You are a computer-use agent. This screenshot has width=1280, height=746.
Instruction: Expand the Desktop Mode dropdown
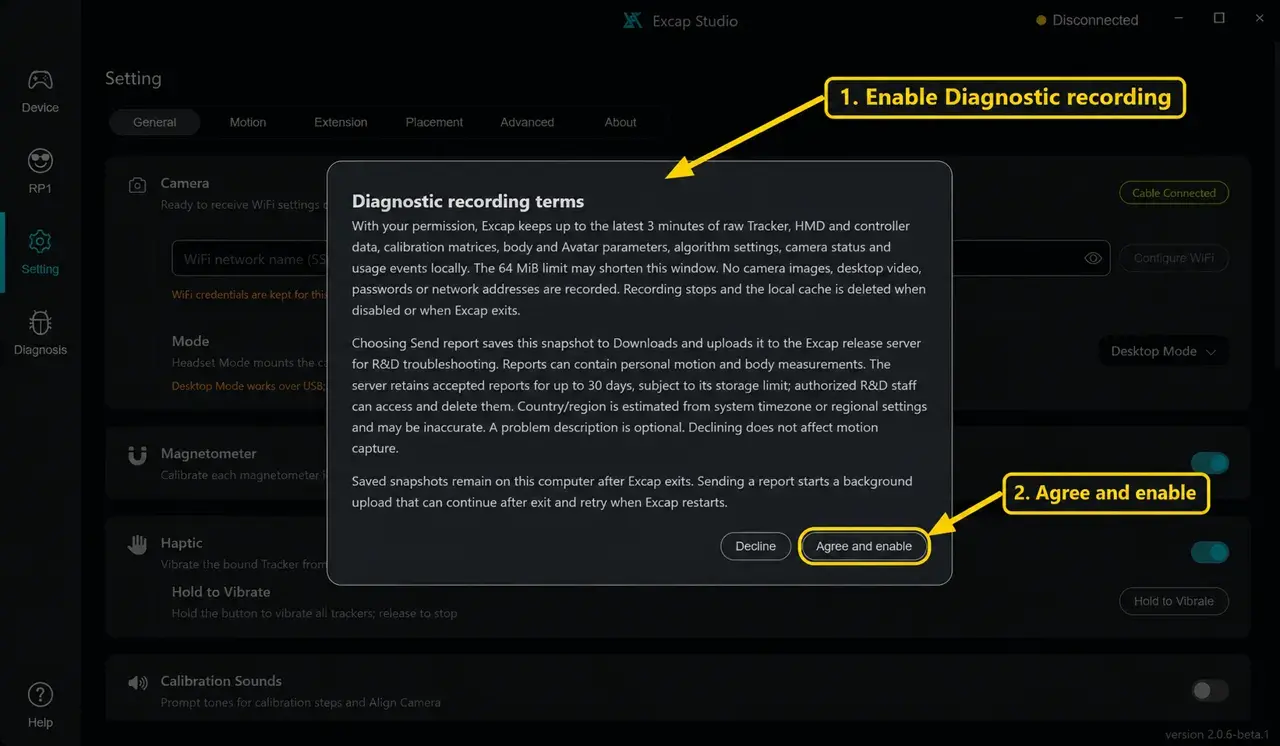pyautogui.click(x=1163, y=351)
